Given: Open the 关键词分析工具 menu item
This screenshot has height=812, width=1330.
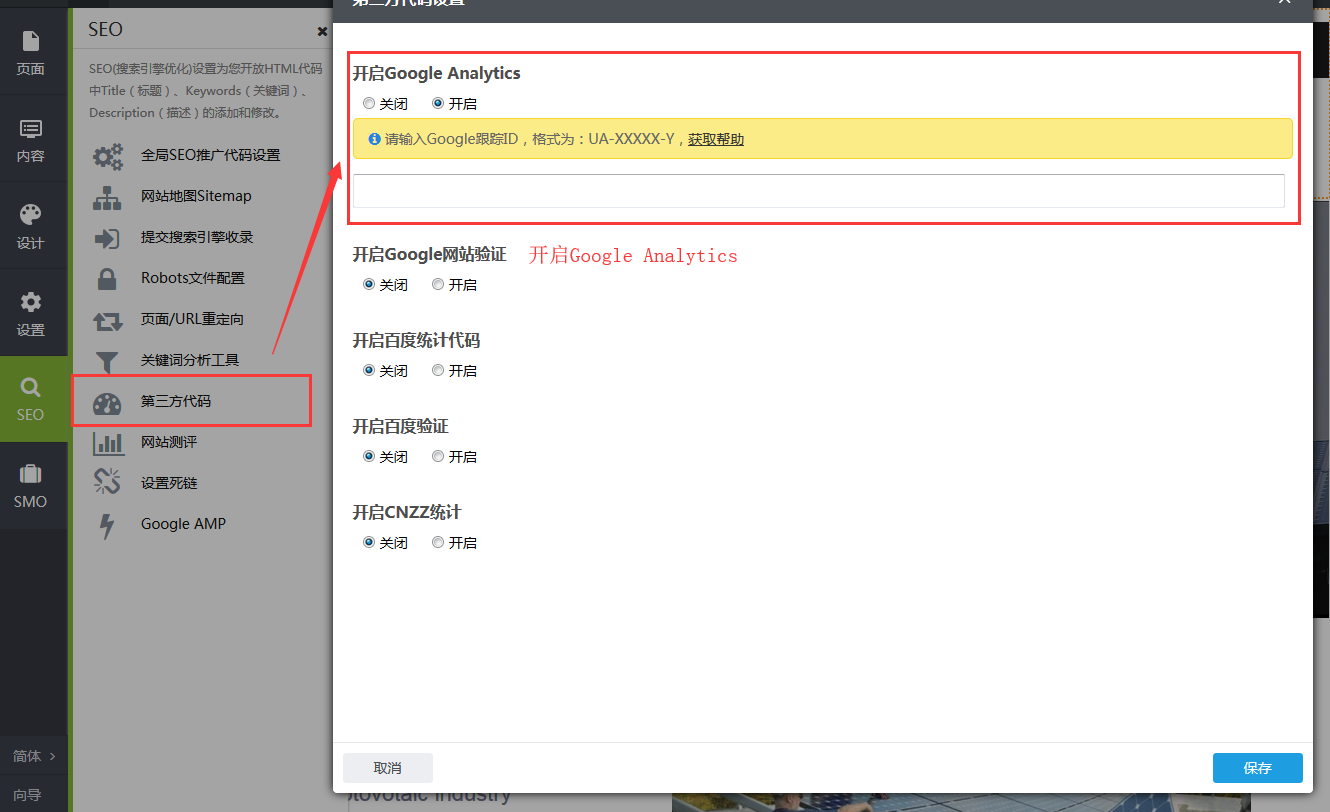Looking at the screenshot, I should (190, 360).
